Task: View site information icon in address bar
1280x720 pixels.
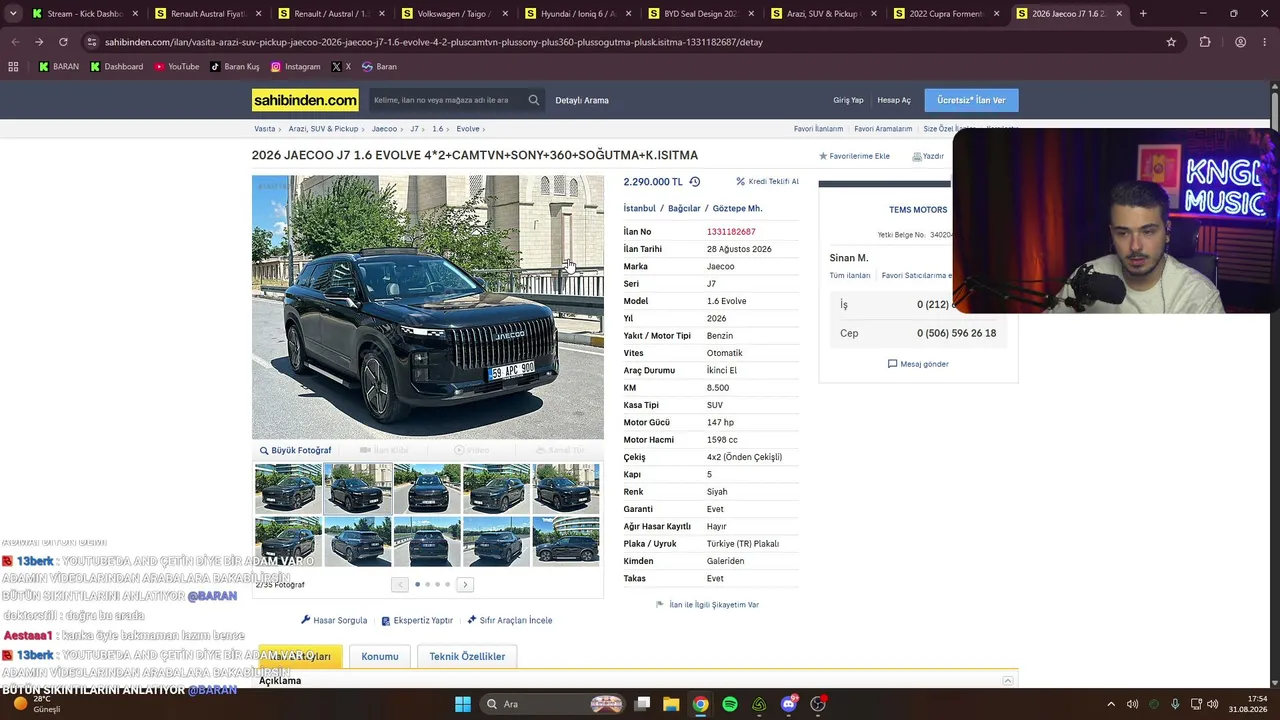Action: 92,42
